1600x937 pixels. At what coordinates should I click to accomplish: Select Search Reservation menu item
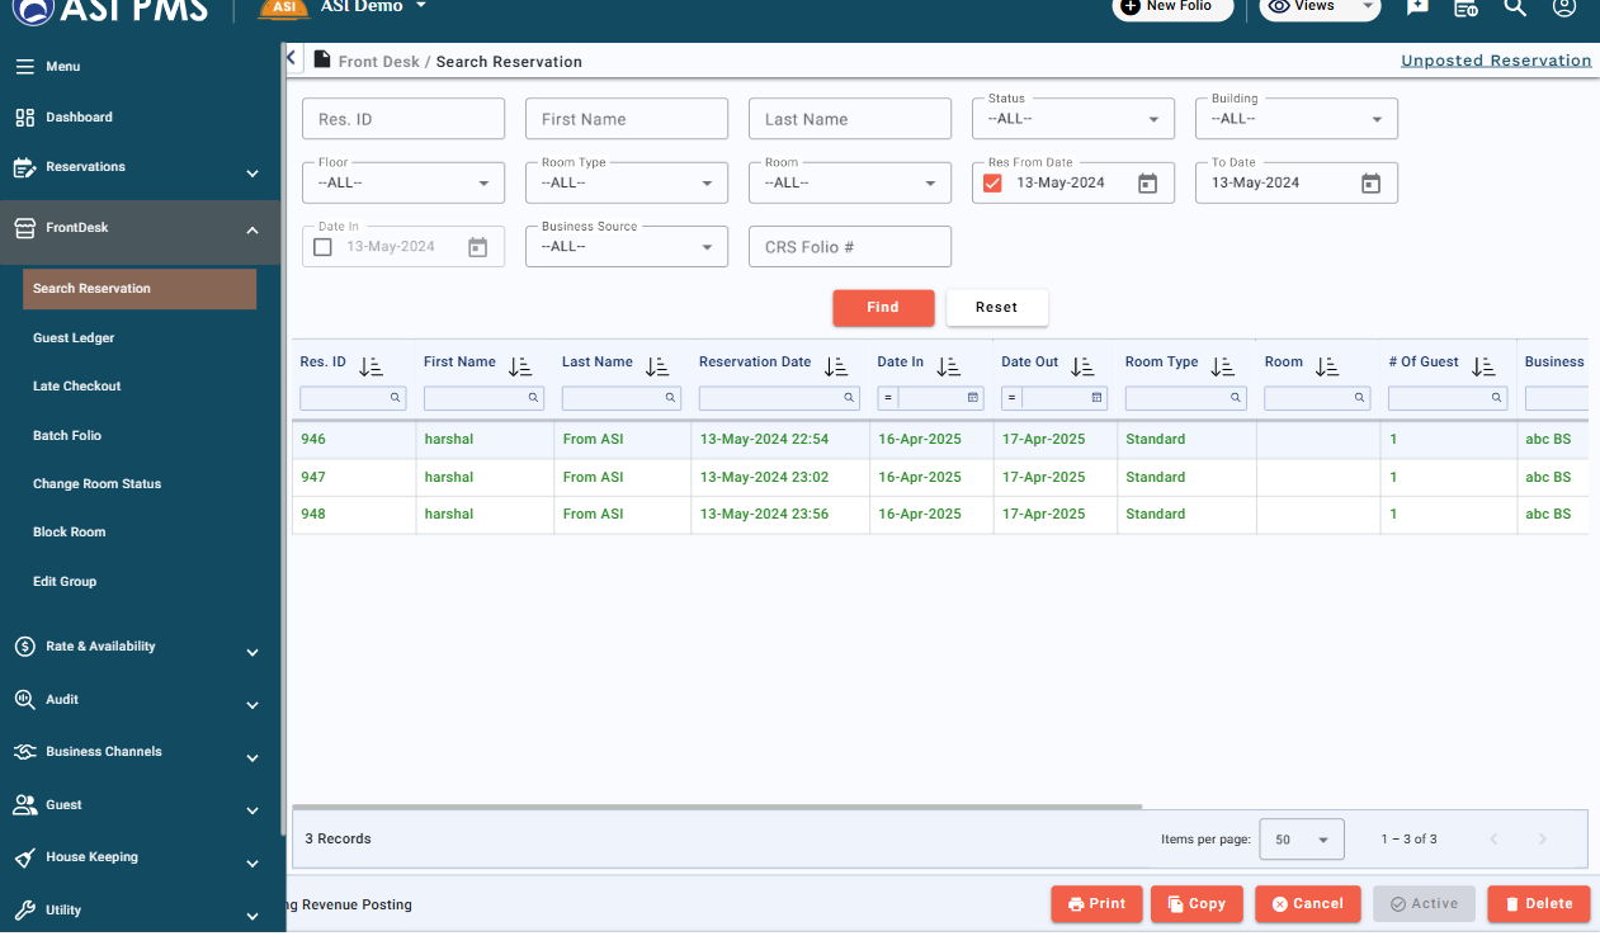(139, 289)
